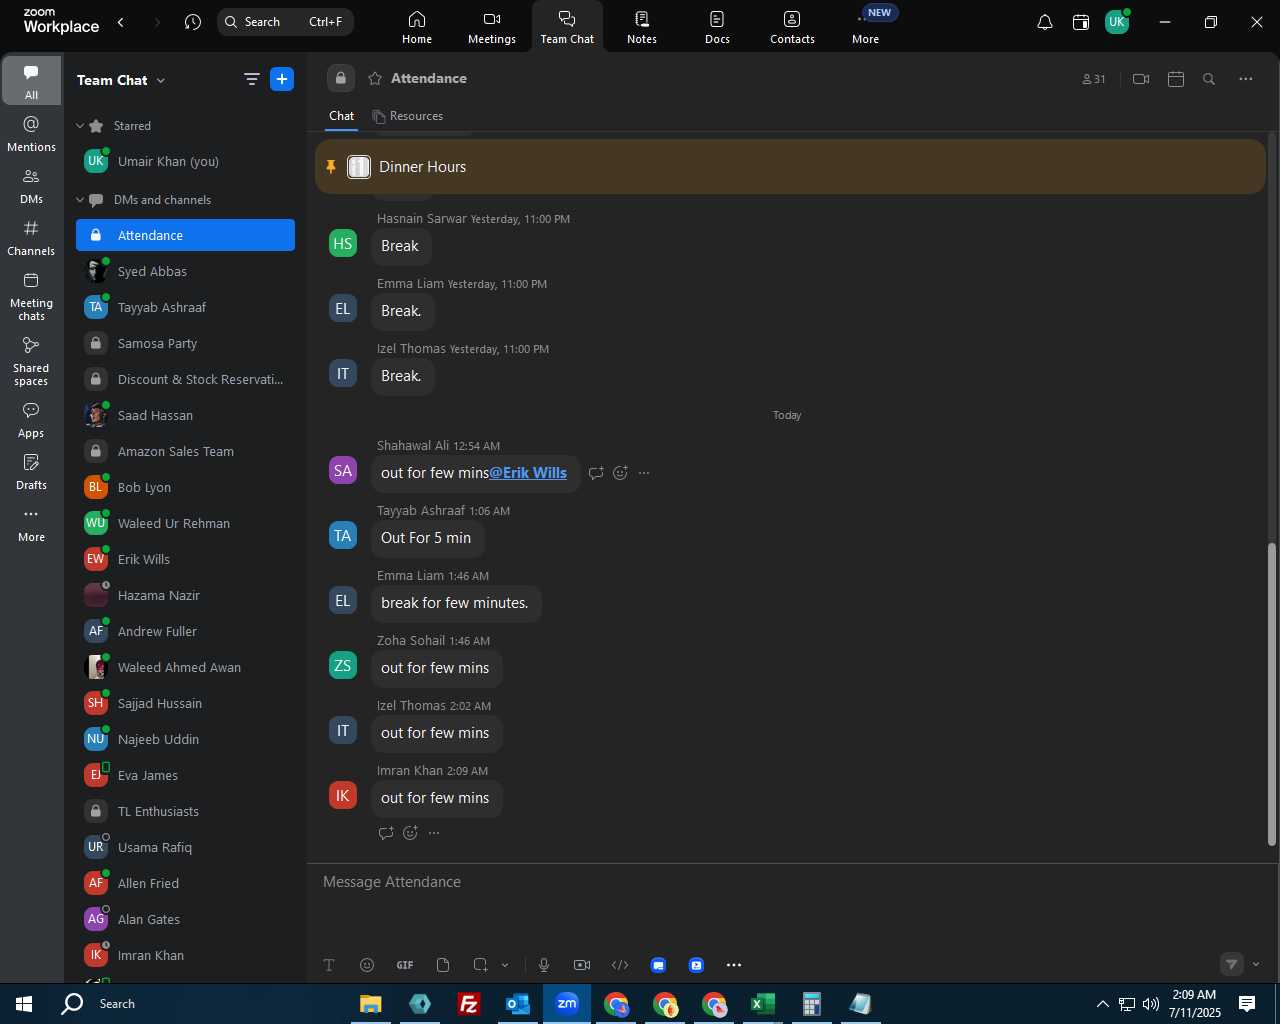The width and height of the screenshot is (1280, 1024).
Task: Open channel calendar schedule icon
Action: pos(1176,79)
